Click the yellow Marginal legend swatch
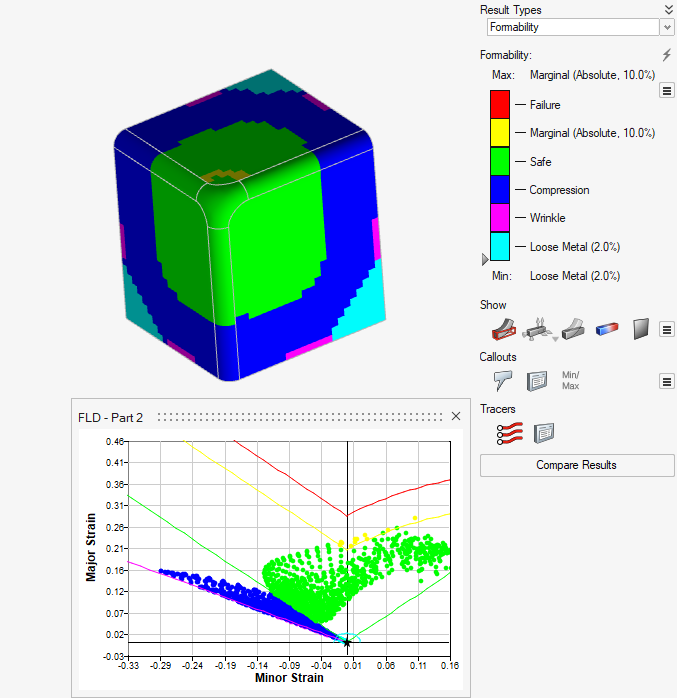Screen dimensions: 677x698 point(500,133)
